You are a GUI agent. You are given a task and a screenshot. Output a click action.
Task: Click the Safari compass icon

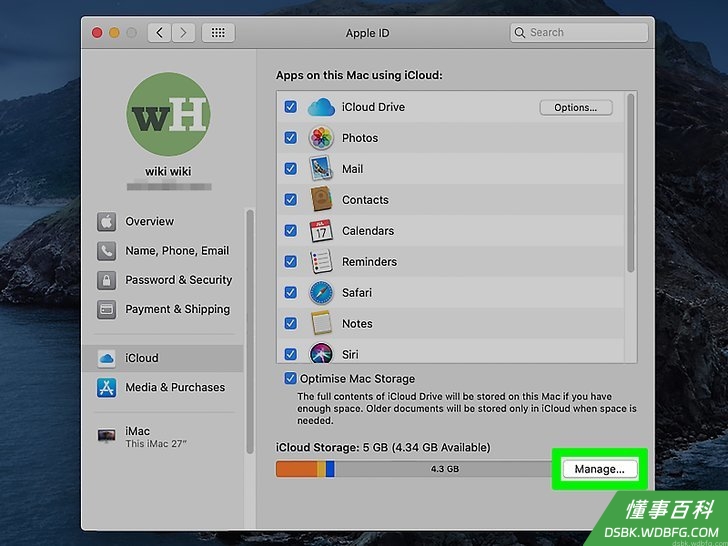[321, 292]
